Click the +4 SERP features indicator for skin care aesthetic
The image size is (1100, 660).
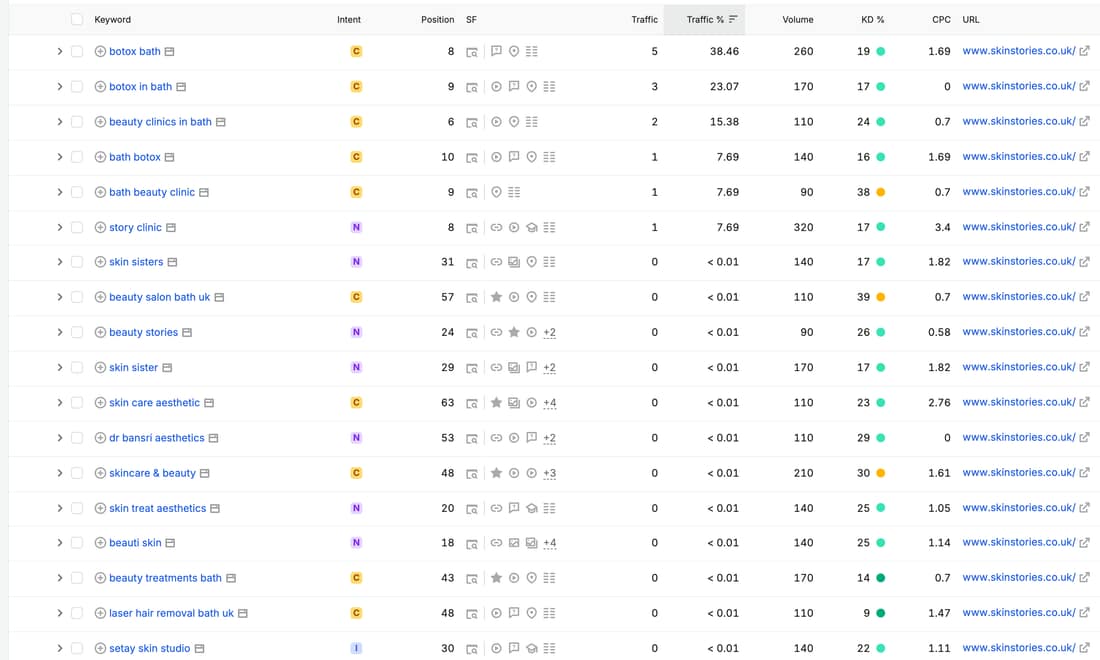click(x=549, y=403)
